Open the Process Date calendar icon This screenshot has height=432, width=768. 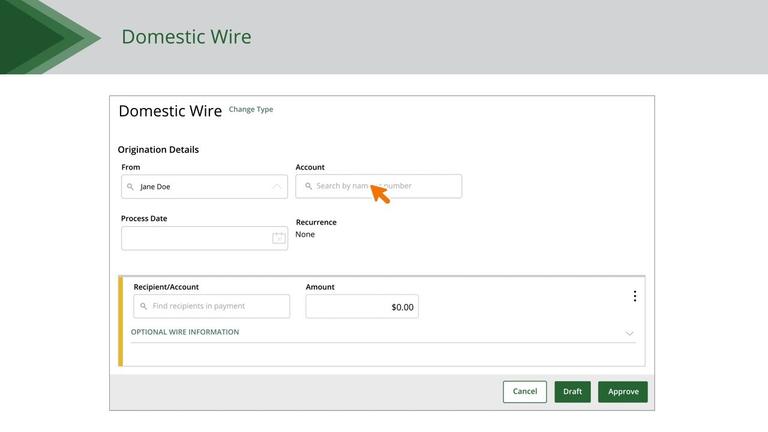[279, 238]
